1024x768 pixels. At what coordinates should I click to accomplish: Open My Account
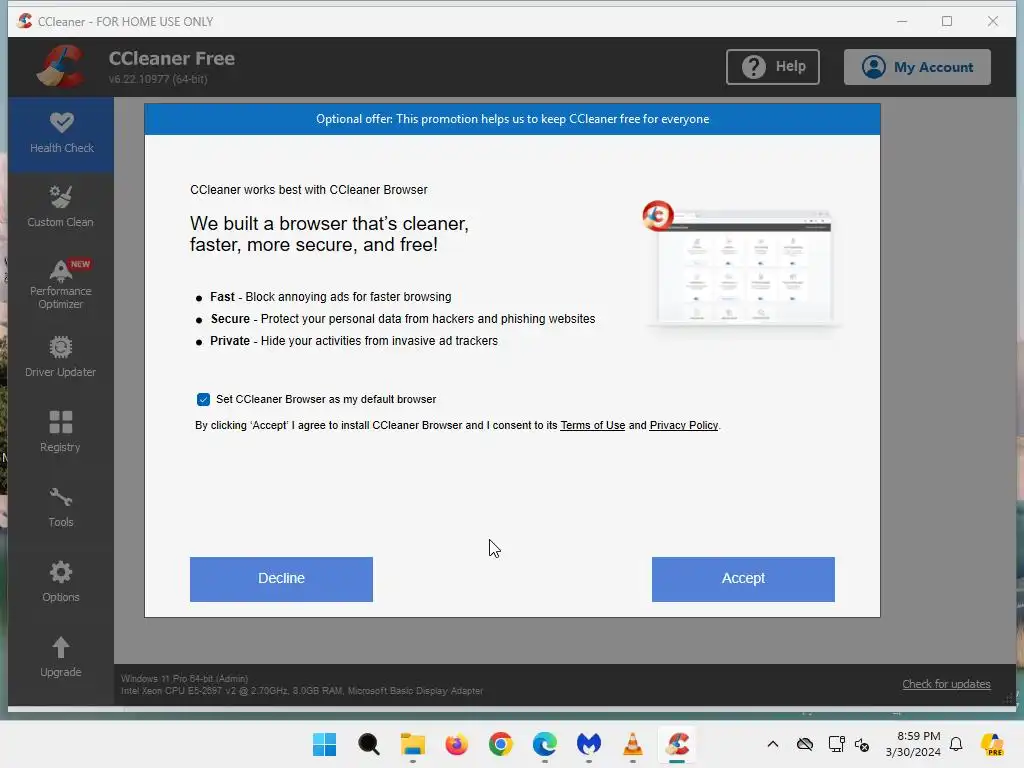pos(917,67)
